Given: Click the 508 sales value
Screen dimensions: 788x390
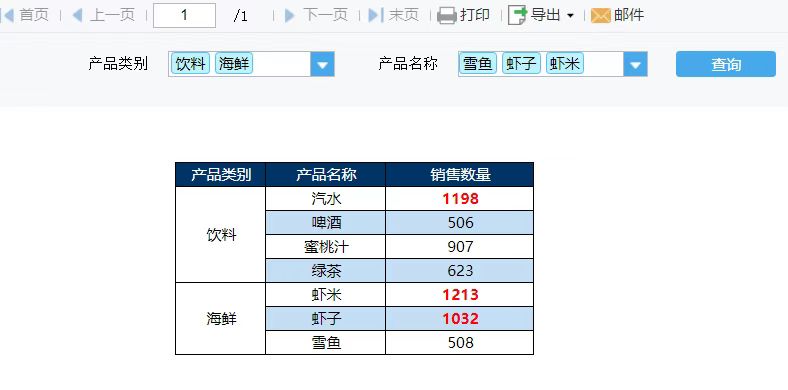Looking at the screenshot, I should (460, 343).
